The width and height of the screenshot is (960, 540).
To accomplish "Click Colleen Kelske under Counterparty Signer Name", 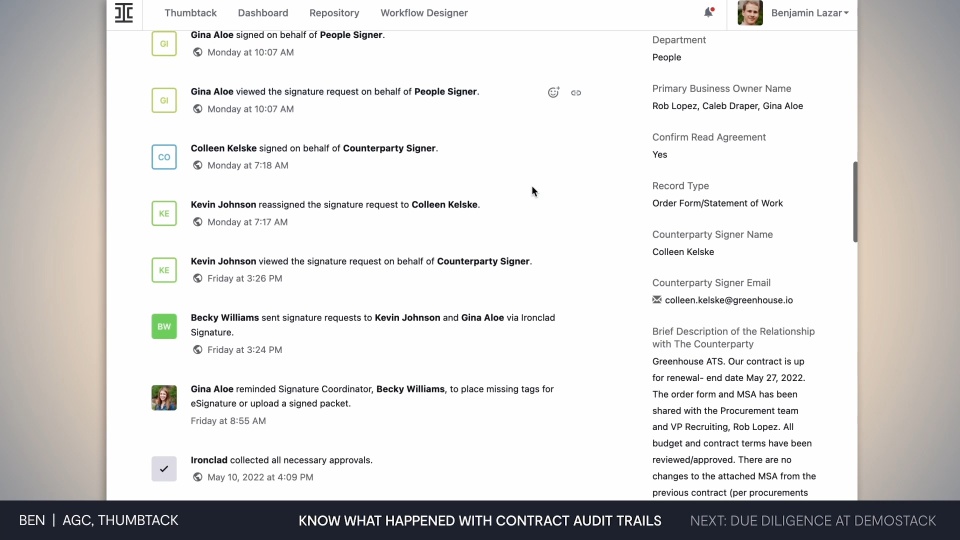I will tap(683, 252).
